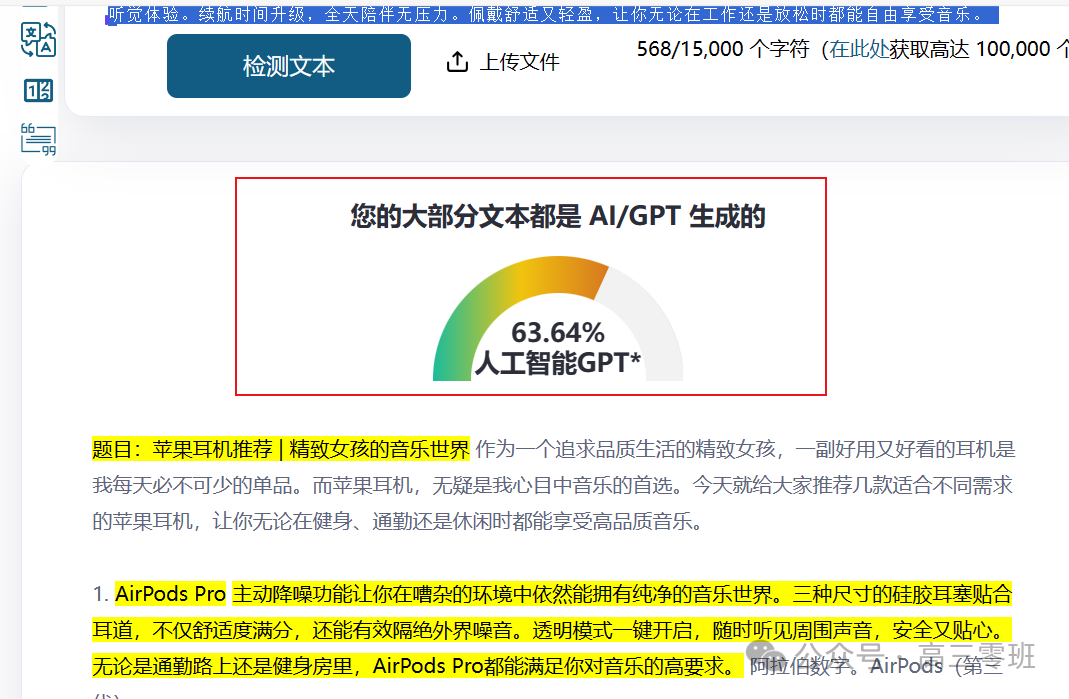This screenshot has width=1069, height=699.
Task: Click the 人工智能GPT* label
Action: click(x=558, y=363)
